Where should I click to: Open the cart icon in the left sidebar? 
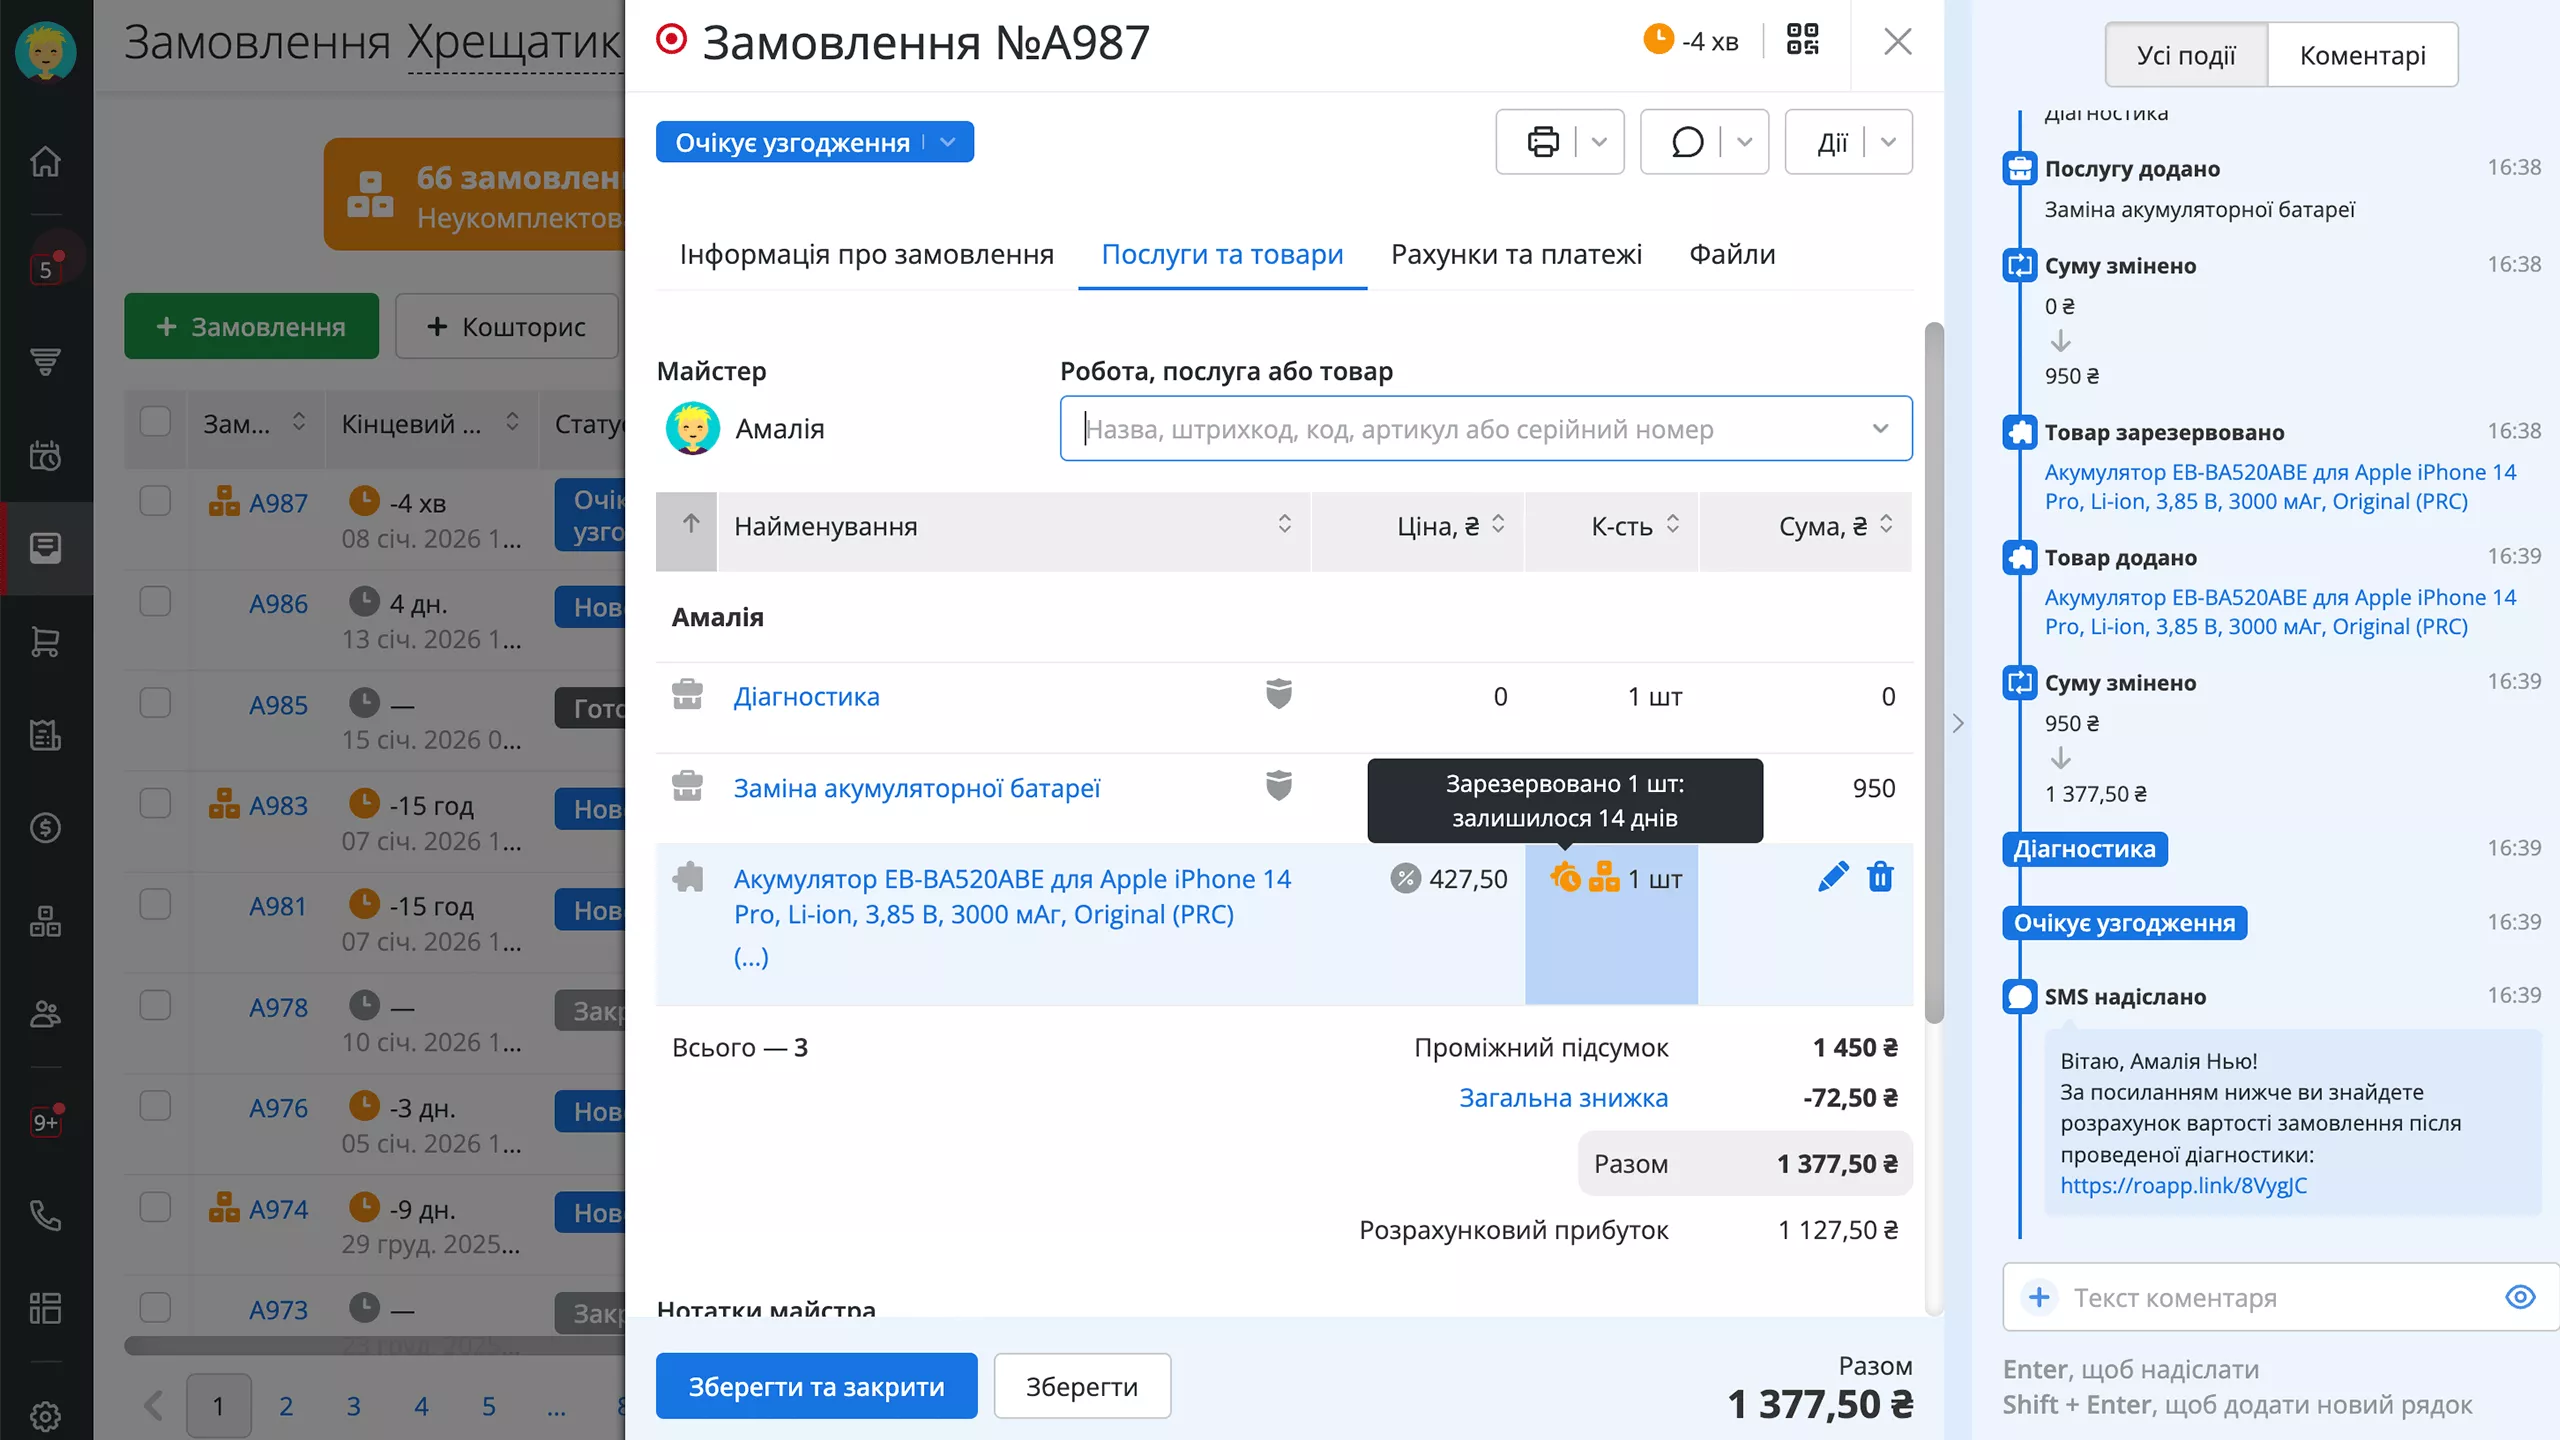[45, 643]
